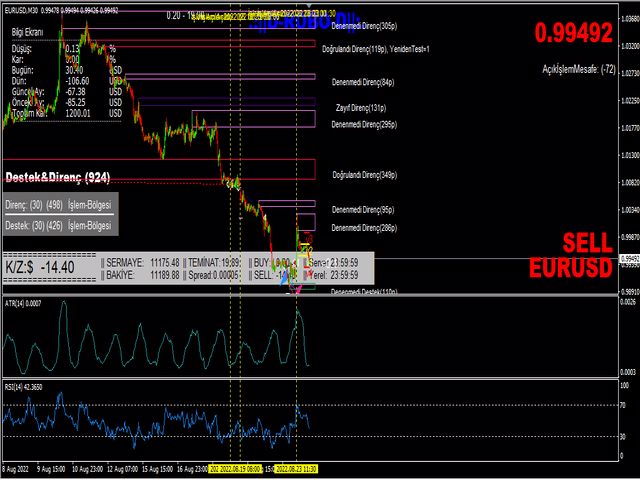
Task: Select the Denenmedi Direnç(305p) label
Action: tap(364, 26)
